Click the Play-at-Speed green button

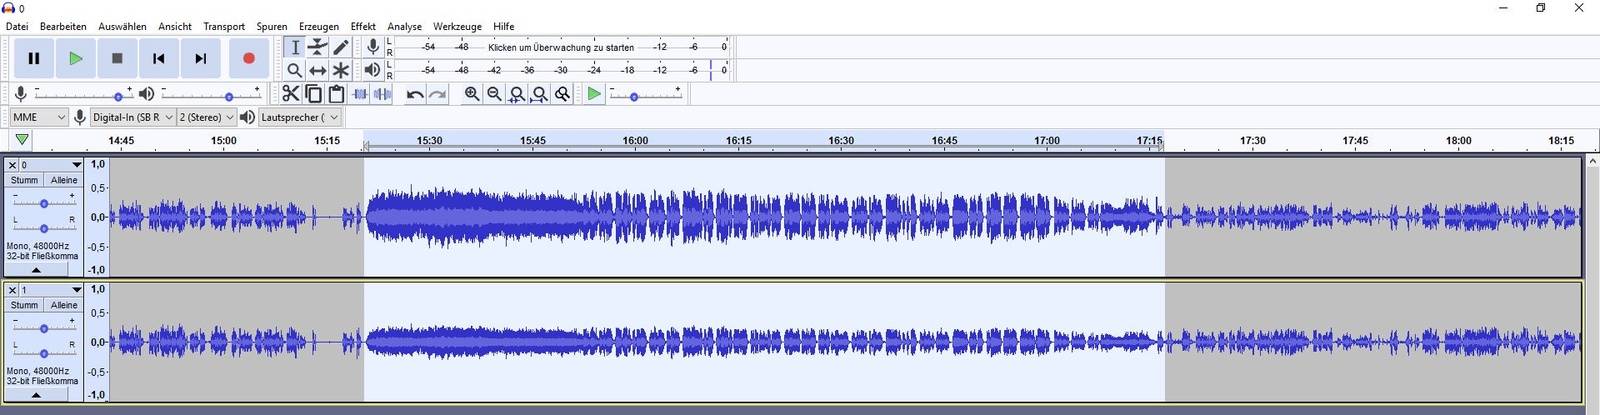tap(594, 94)
